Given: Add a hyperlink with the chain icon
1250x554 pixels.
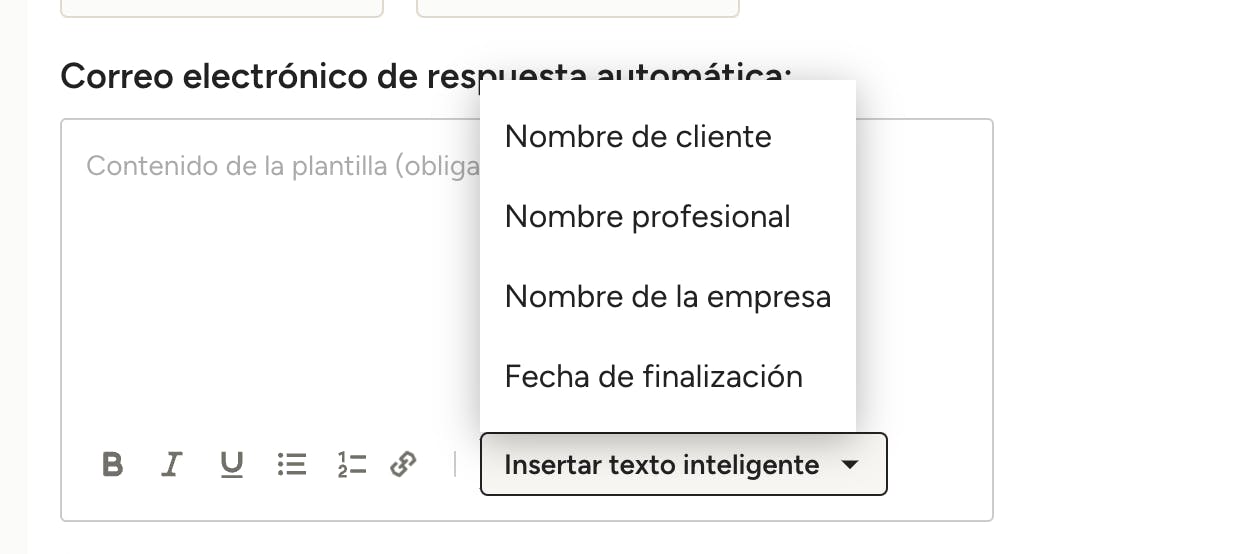Looking at the screenshot, I should point(403,464).
